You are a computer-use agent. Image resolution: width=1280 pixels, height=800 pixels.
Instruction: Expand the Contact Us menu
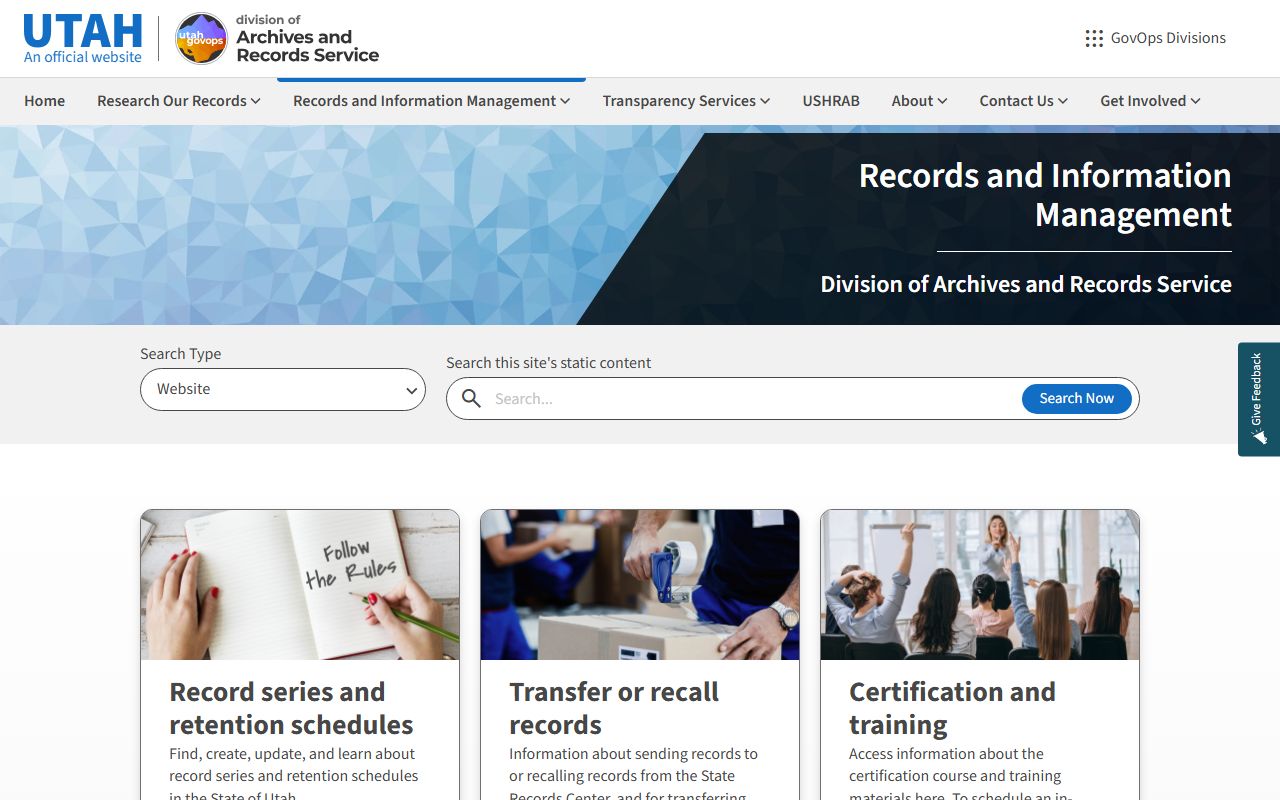coord(1023,101)
